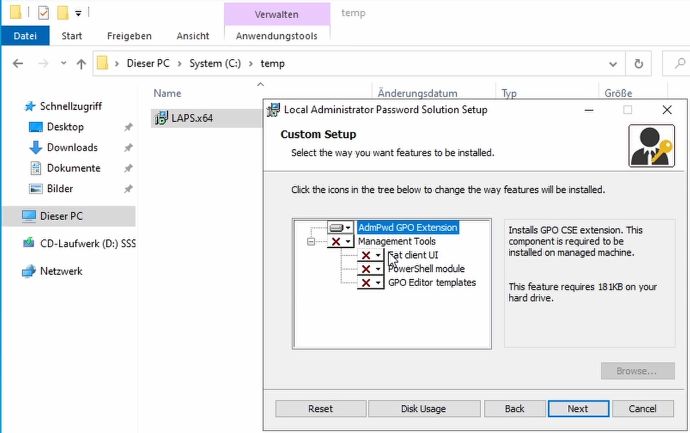This screenshot has width=690, height=433.
Task: Select the Fat client UI feature label
Action: pyautogui.click(x=413, y=255)
